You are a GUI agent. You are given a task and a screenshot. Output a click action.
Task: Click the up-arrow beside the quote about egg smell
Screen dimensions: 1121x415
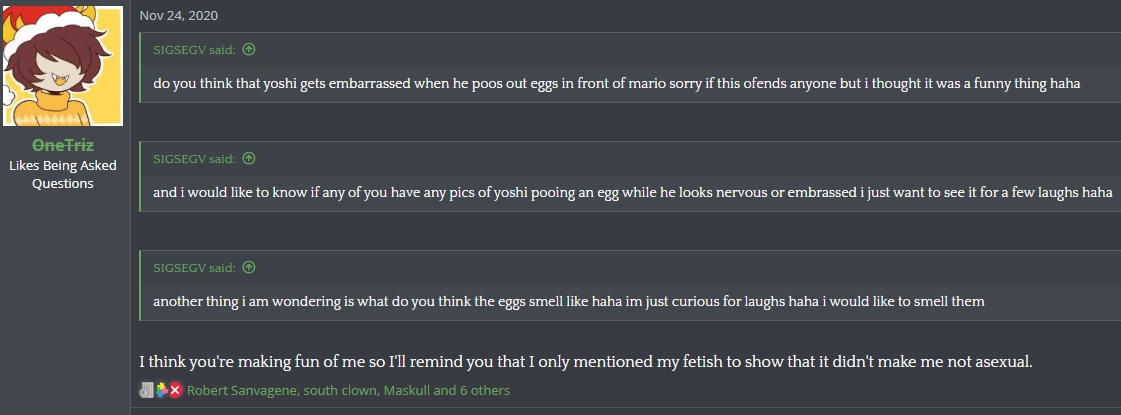[x=249, y=267]
